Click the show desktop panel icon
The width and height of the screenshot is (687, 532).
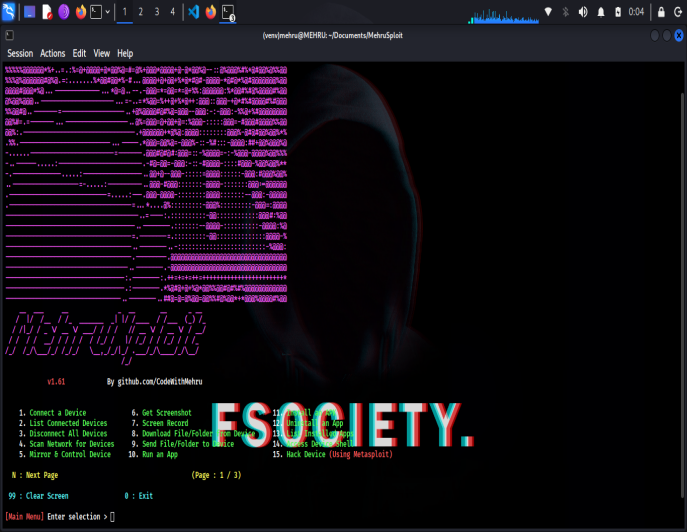click(30, 12)
